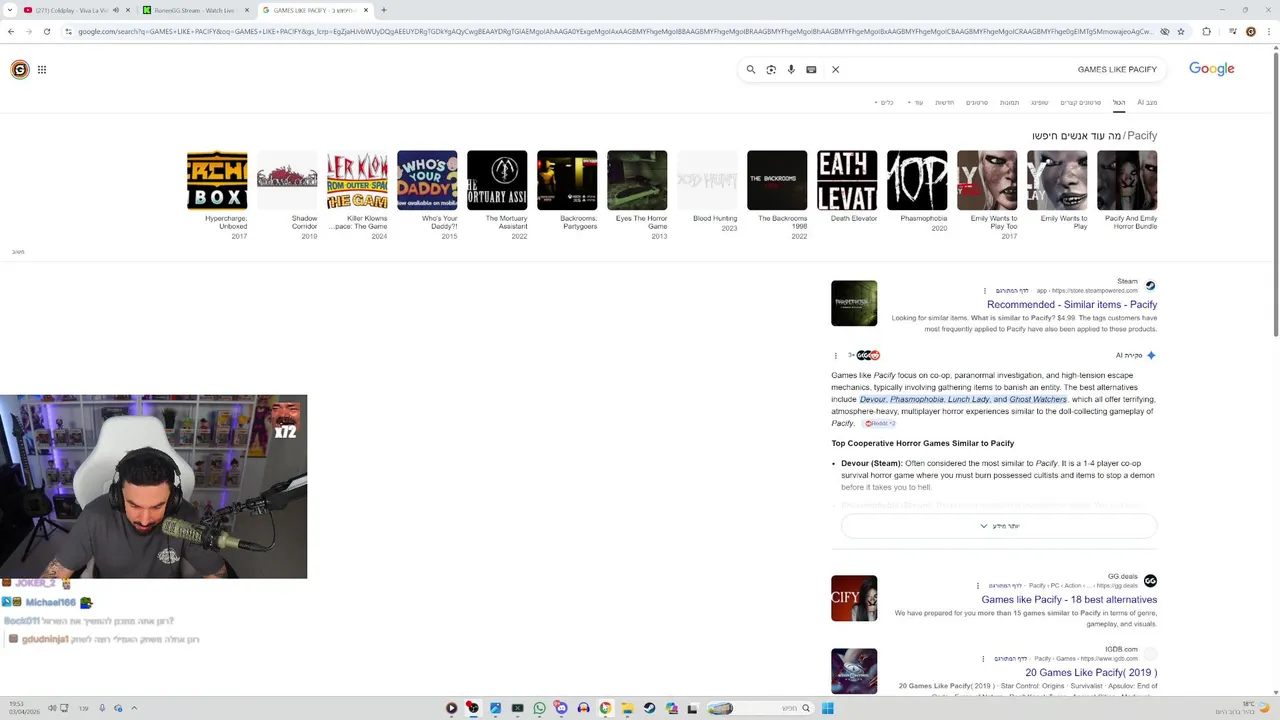This screenshot has width=1280, height=720.
Task: Open options menu for the Steam result
Action: coord(985,291)
